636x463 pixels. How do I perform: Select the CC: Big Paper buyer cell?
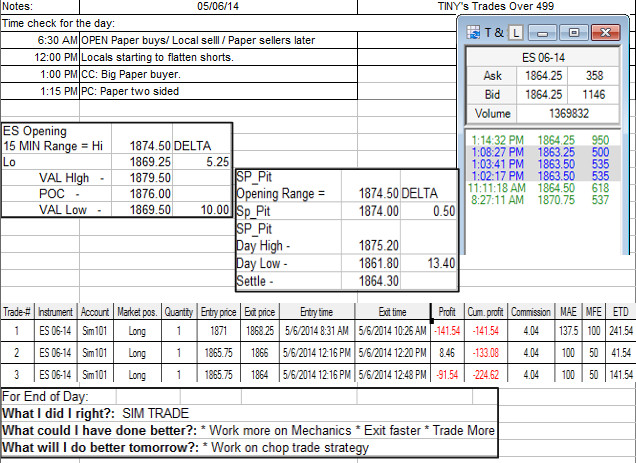[219, 74]
